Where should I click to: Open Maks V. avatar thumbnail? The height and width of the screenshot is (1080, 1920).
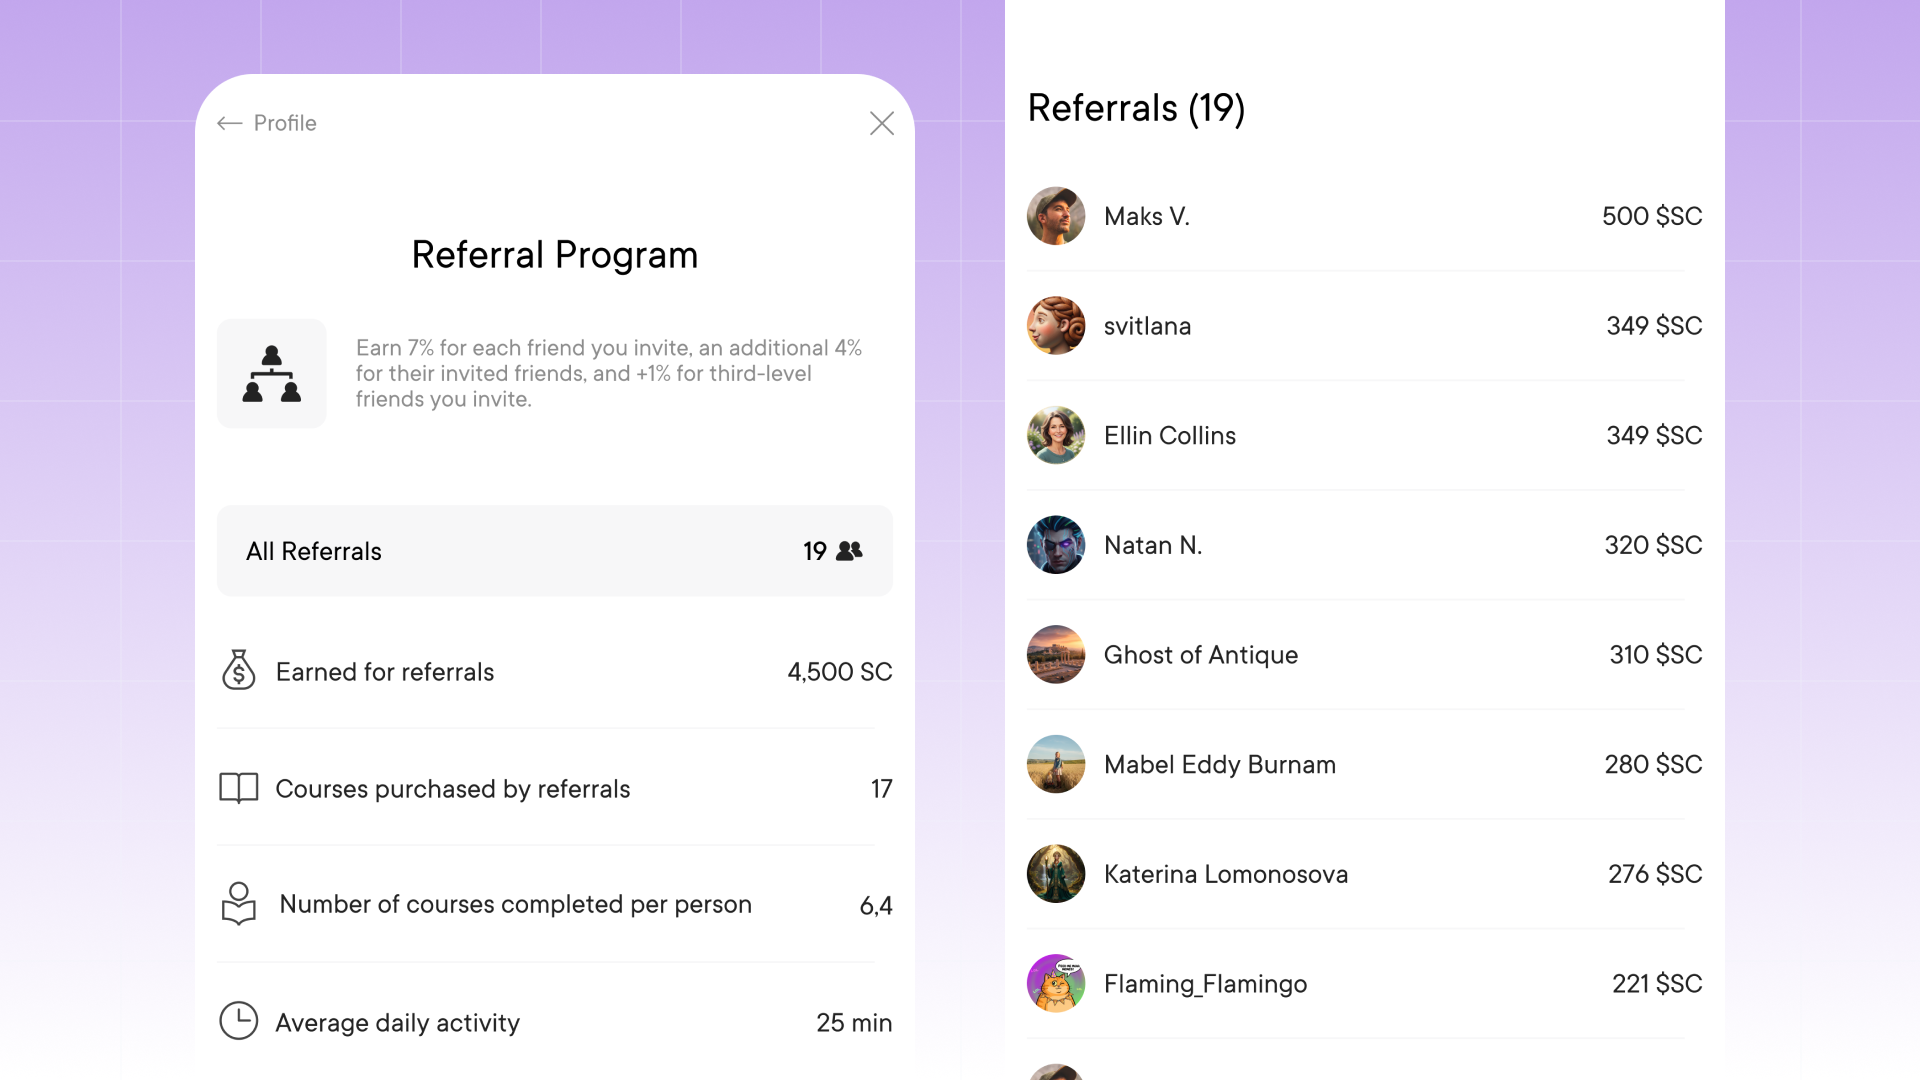1056,216
